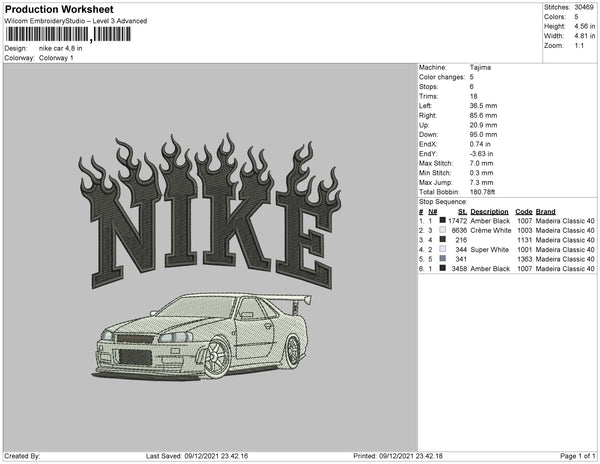Click the 'Page 1 of 1' indicator
The width and height of the screenshot is (600, 464).
[578, 456]
